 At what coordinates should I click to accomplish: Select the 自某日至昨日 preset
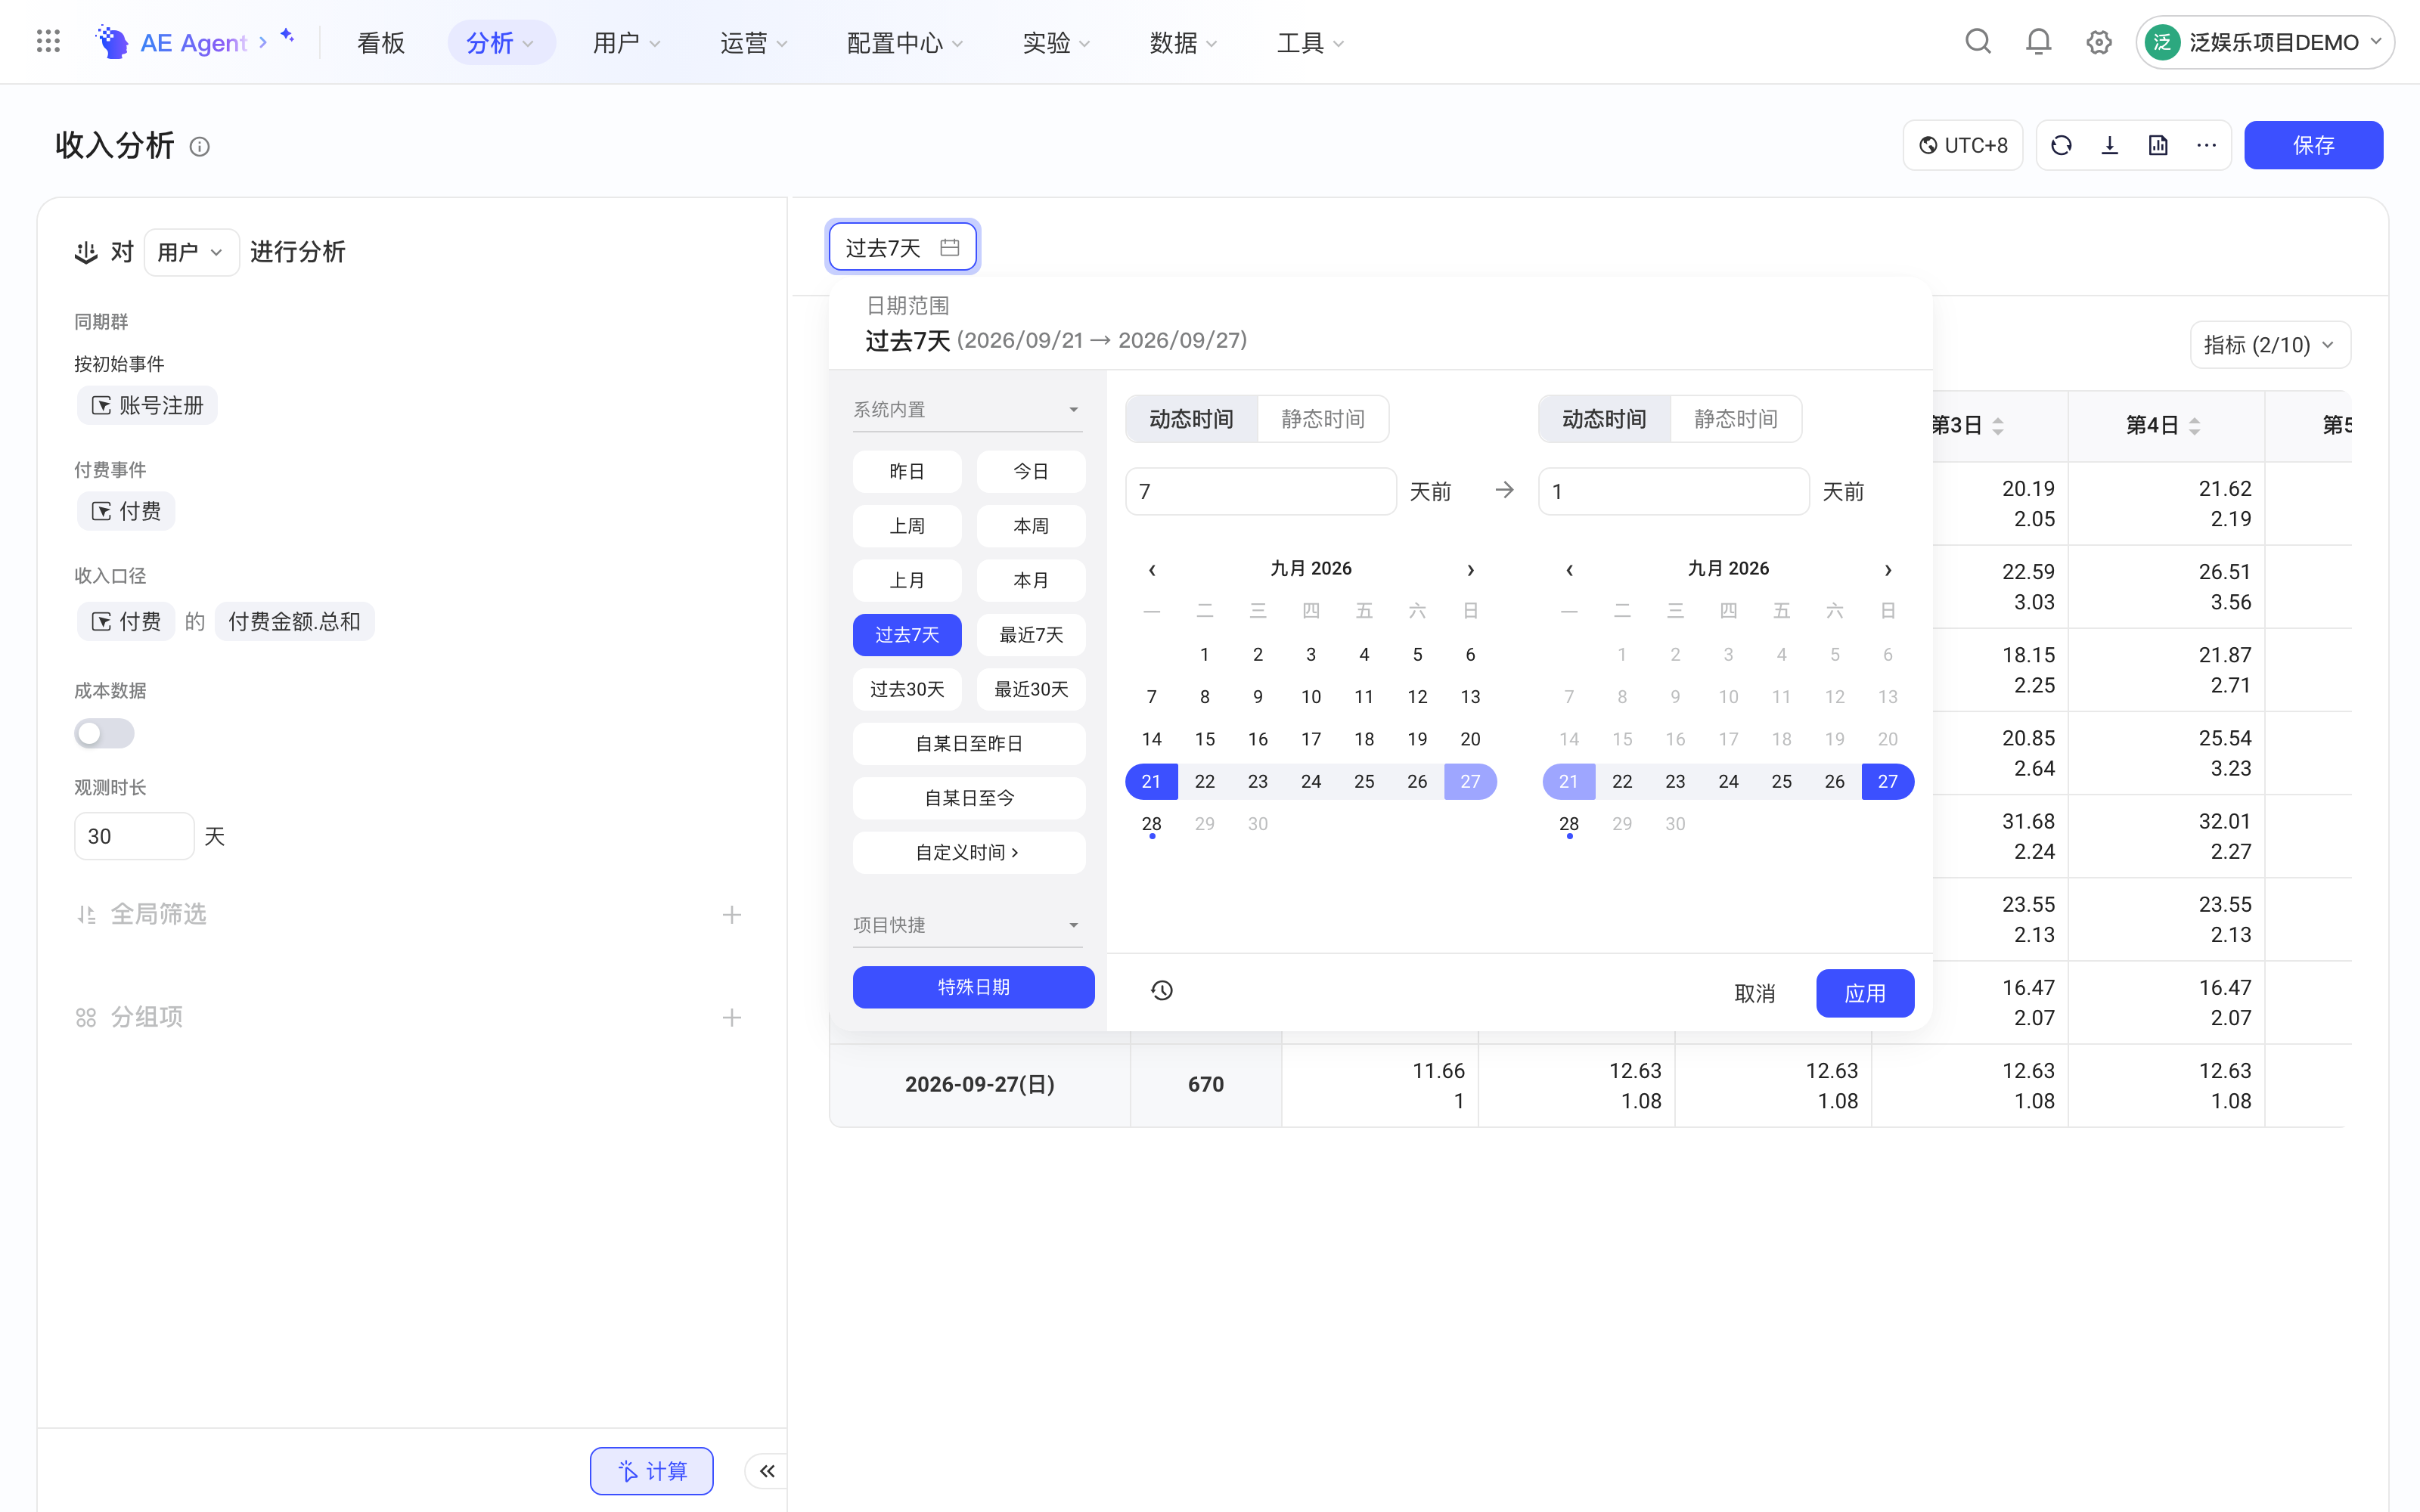click(968, 743)
